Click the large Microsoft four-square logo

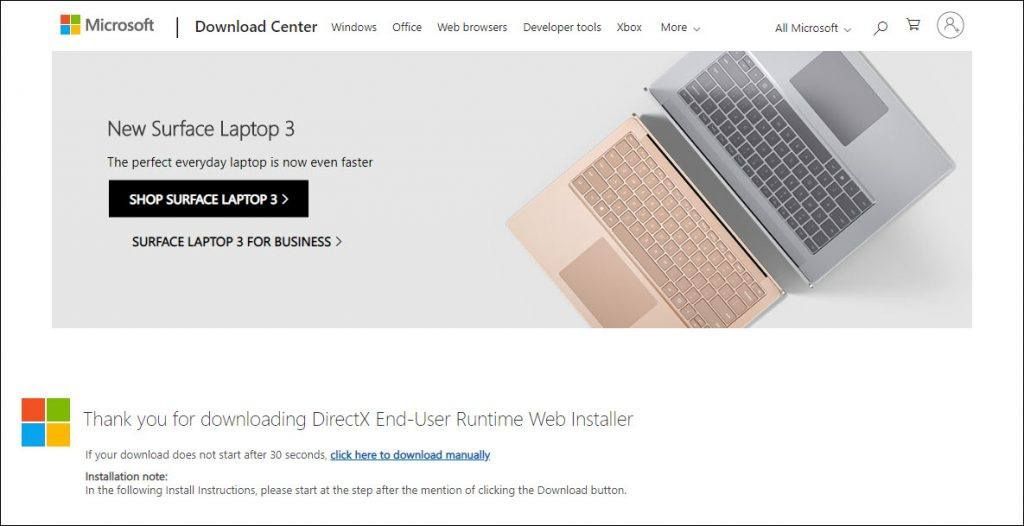pos(46,422)
